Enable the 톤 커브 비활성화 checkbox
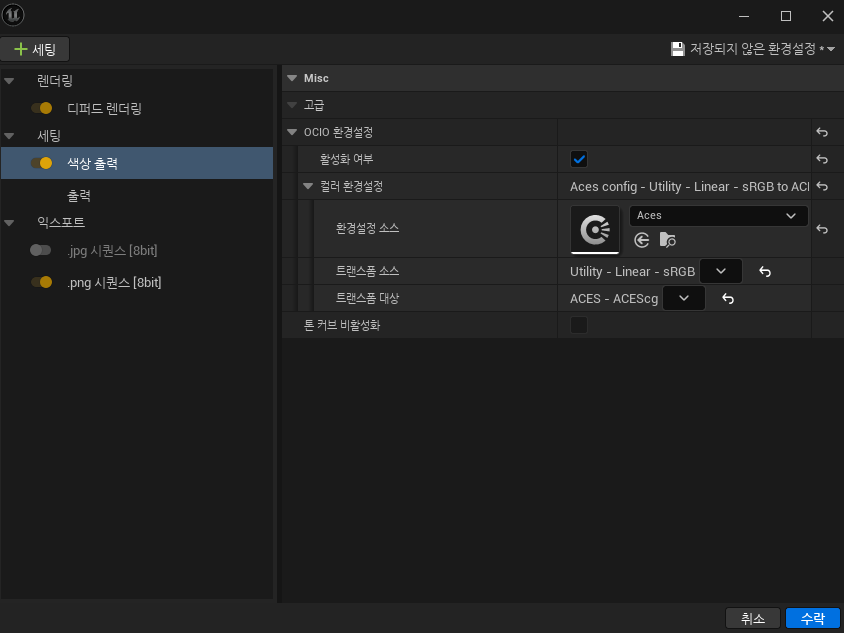 click(x=579, y=325)
